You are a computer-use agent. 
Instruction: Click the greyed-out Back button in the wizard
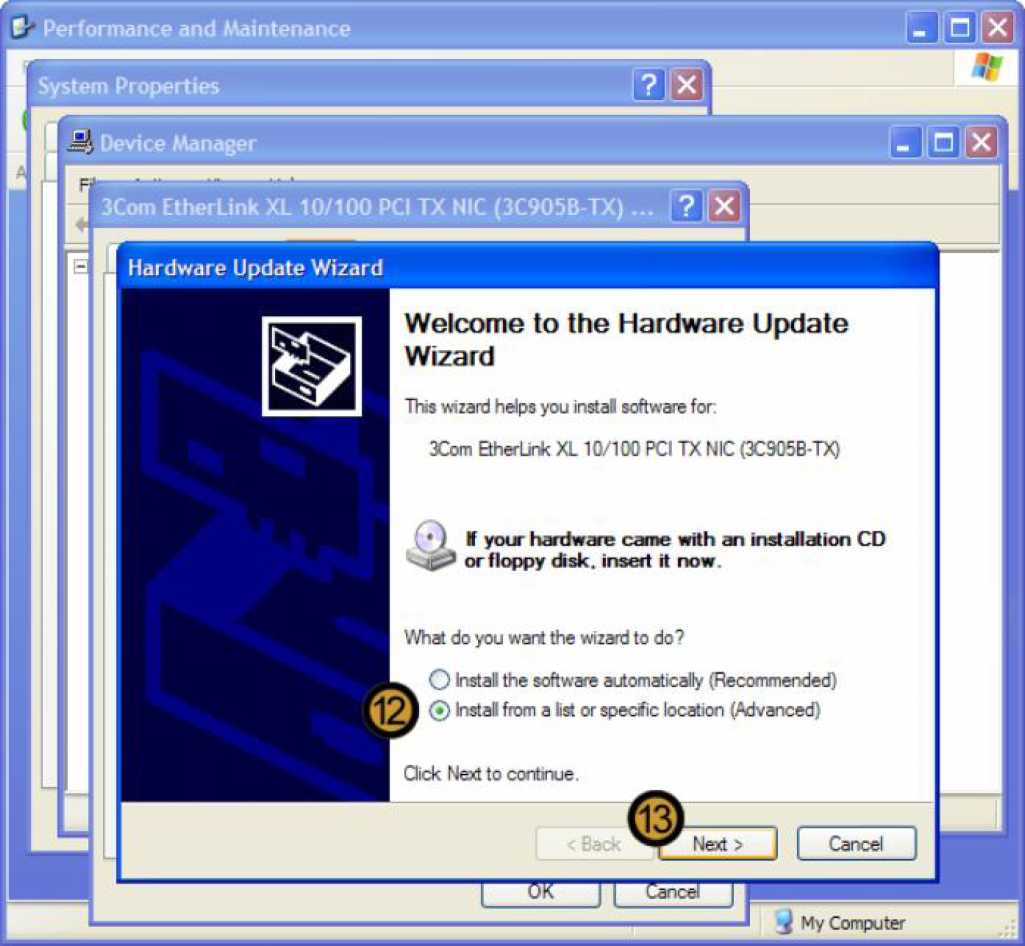594,843
